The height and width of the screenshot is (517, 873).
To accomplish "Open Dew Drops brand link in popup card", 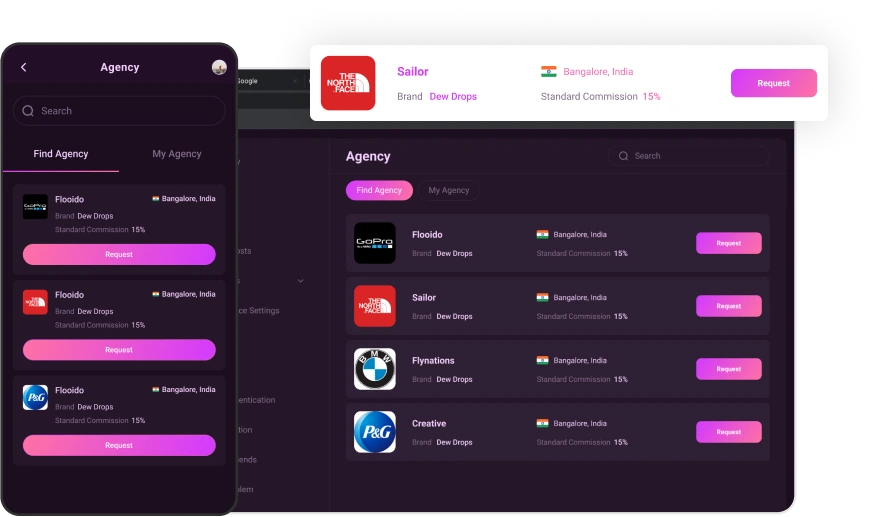I will (x=453, y=96).
